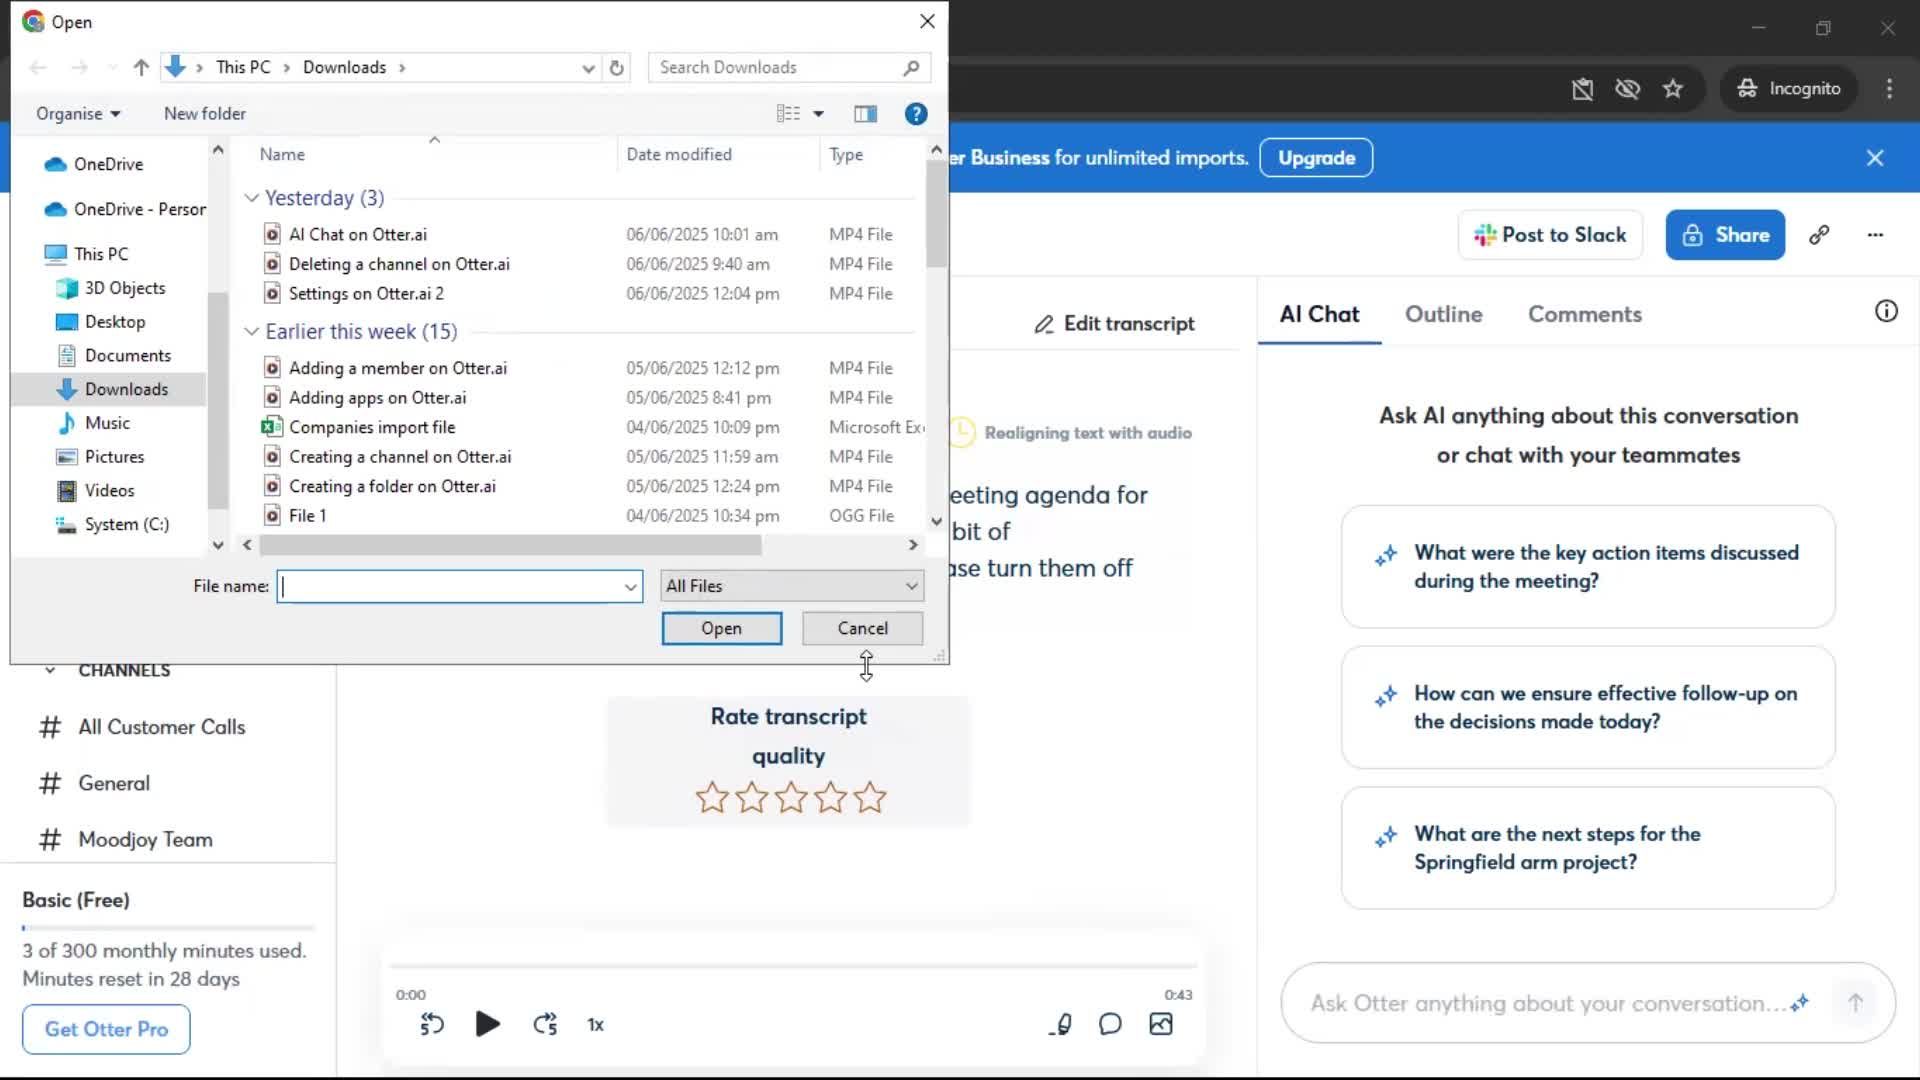The height and width of the screenshot is (1080, 1920).
Task: Select AI Chat on Otter.ai file
Action: [357, 234]
